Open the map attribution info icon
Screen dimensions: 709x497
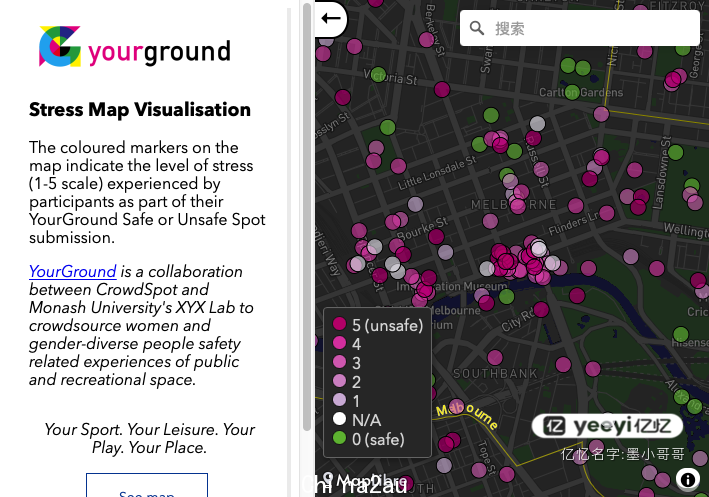688,479
